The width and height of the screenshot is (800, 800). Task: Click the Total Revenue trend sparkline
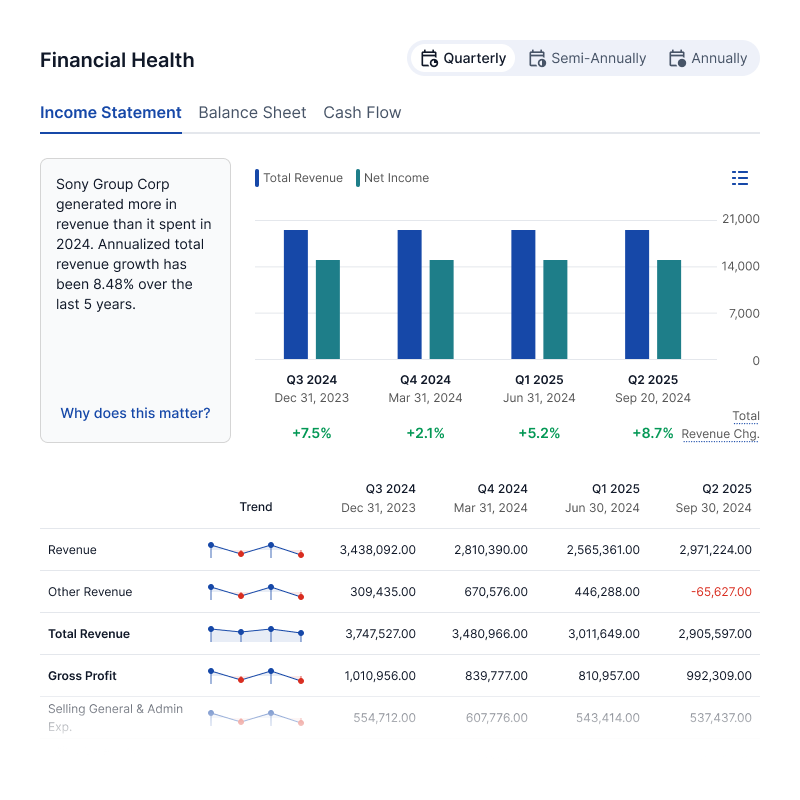pos(255,634)
